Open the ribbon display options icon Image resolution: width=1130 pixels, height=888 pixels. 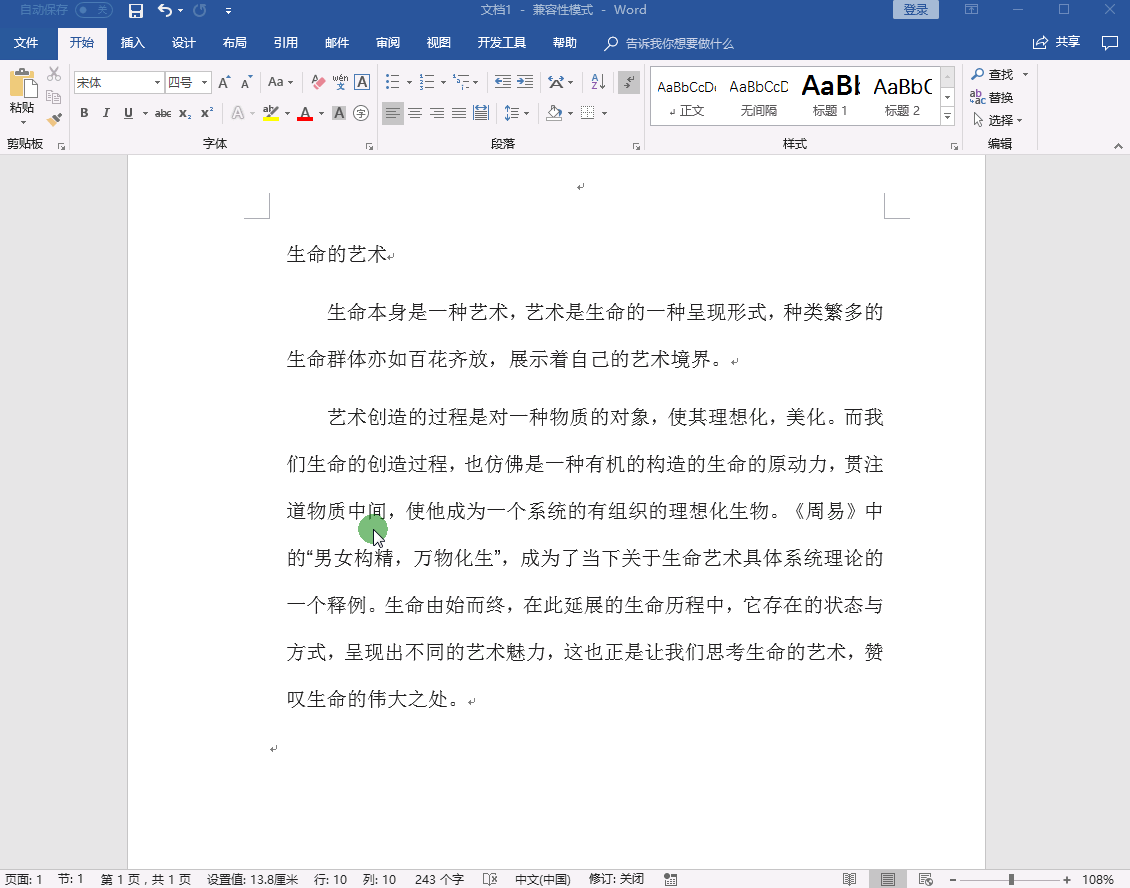point(971,10)
